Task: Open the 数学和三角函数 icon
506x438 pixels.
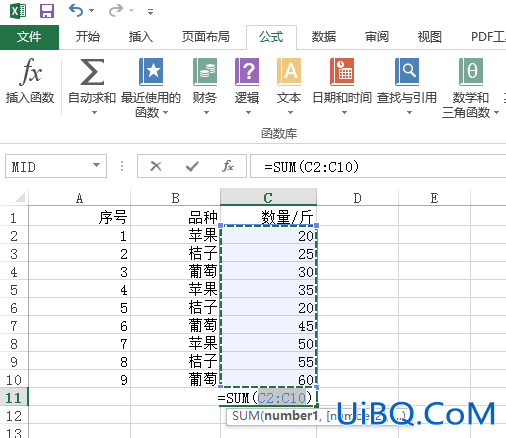Action: pyautogui.click(x=471, y=72)
